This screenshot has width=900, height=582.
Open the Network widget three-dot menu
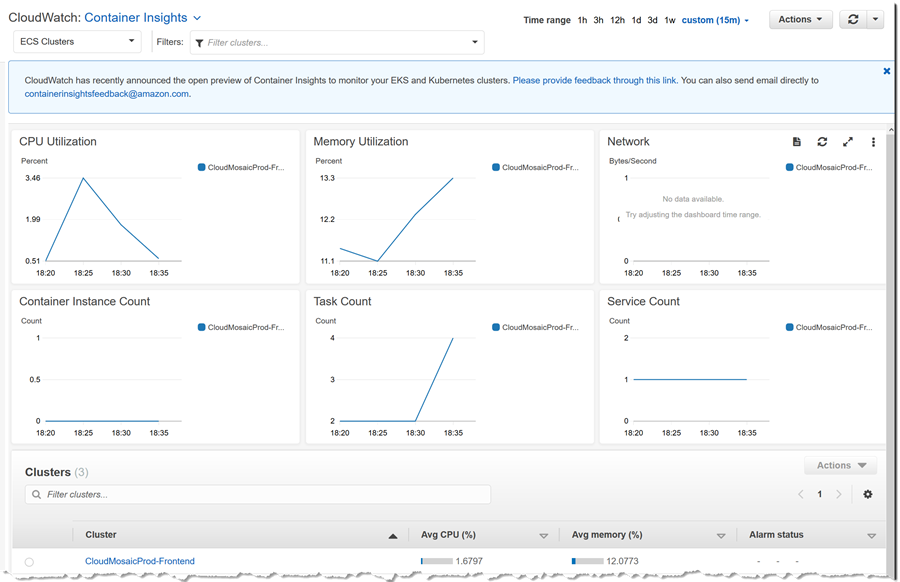click(x=873, y=142)
